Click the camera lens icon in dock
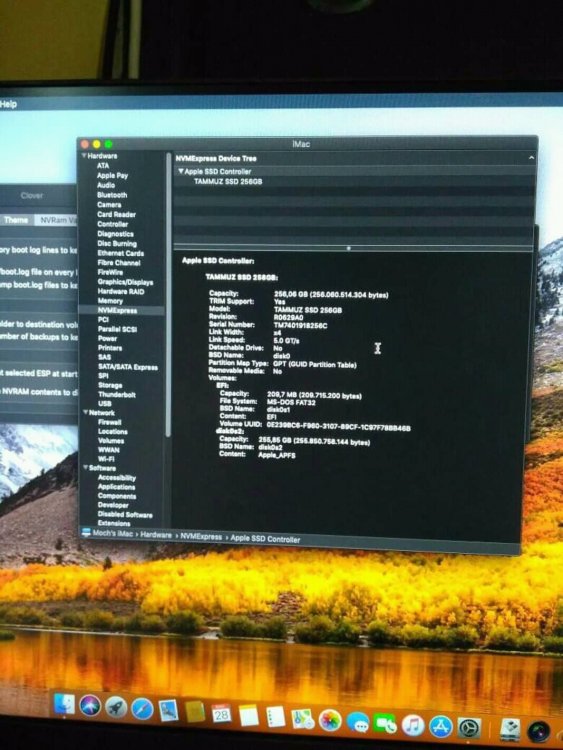Viewport: 563px width, 750px height. 539,732
